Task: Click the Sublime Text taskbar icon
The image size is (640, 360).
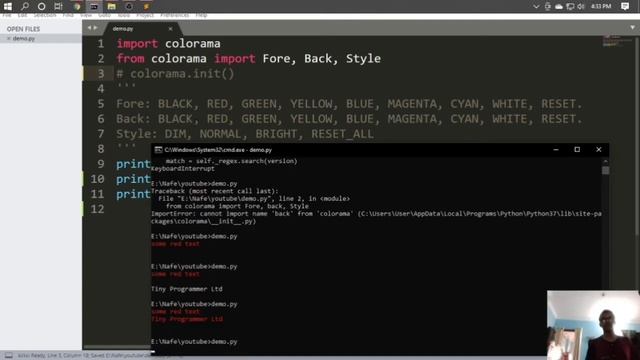Action: [146, 7]
